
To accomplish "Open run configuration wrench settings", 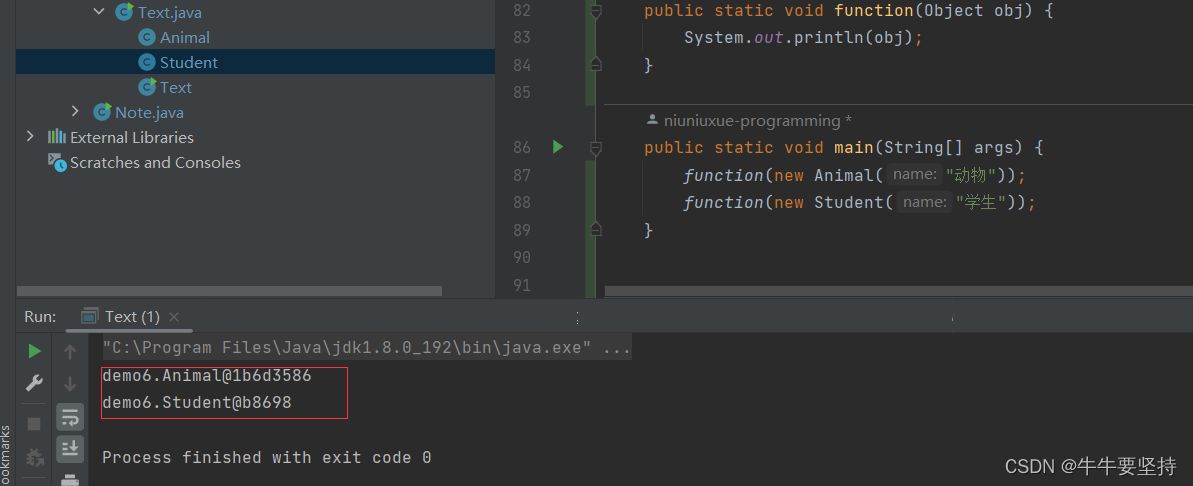I will point(35,383).
